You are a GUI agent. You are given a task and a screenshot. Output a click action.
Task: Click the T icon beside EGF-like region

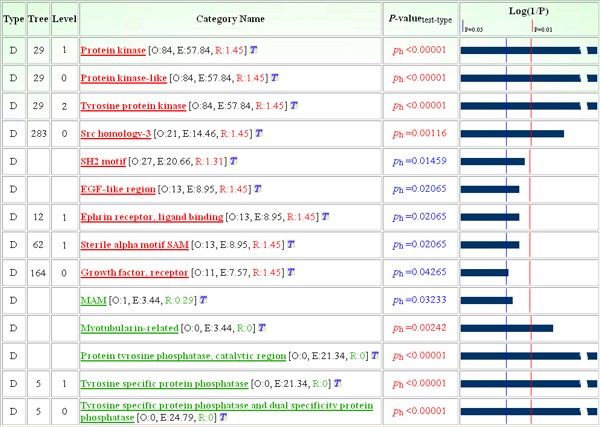tap(258, 189)
